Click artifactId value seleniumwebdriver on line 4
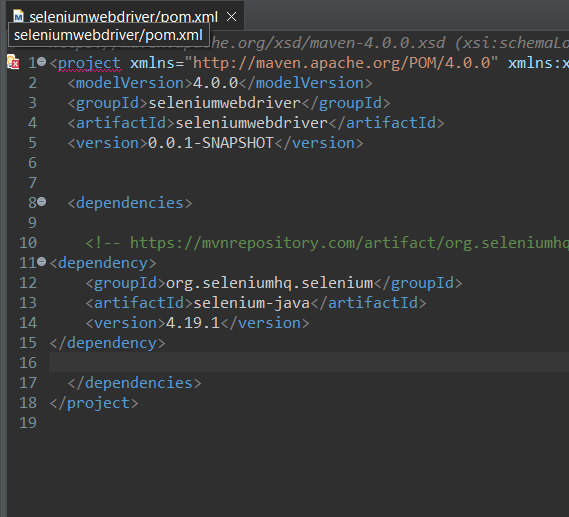 pyautogui.click(x=252, y=123)
